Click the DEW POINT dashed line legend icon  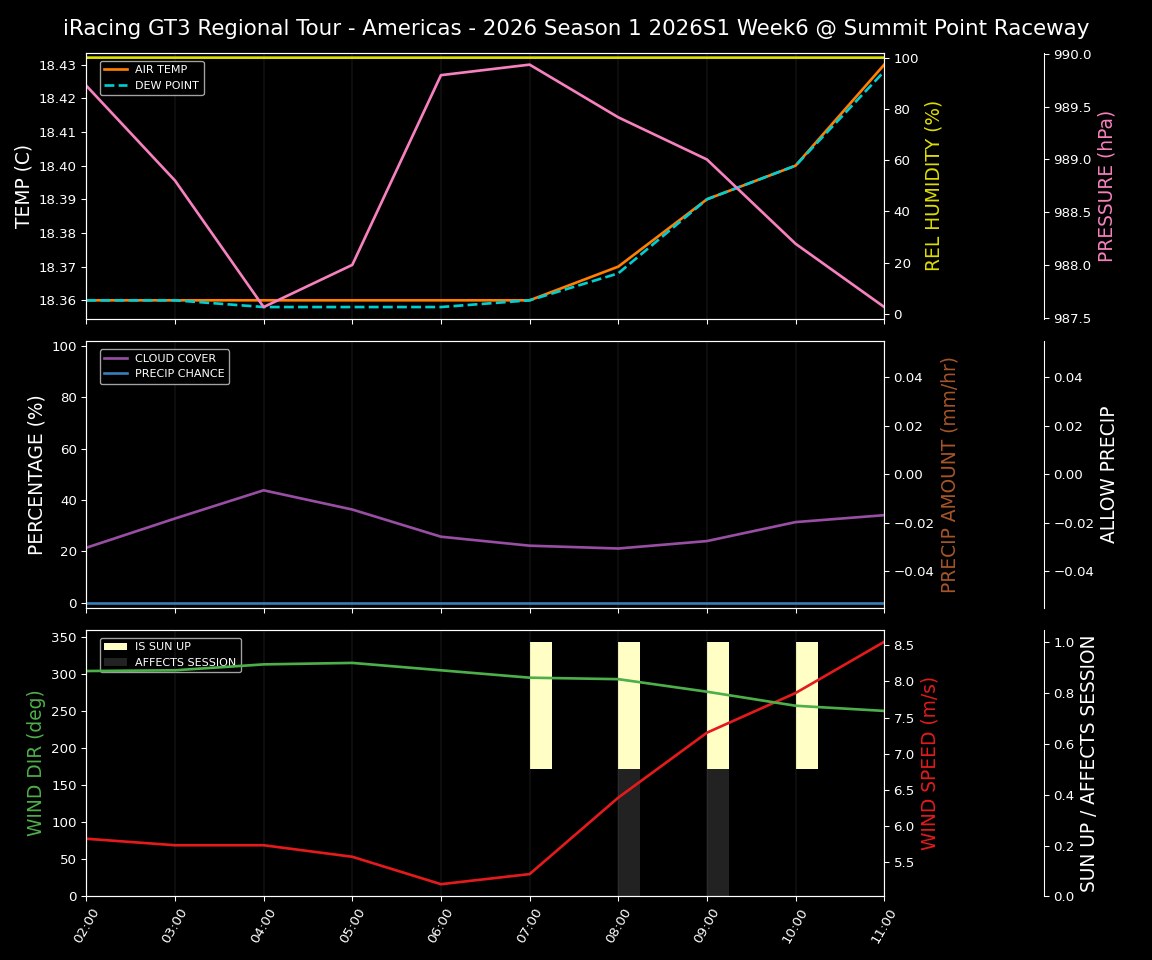click(x=117, y=84)
